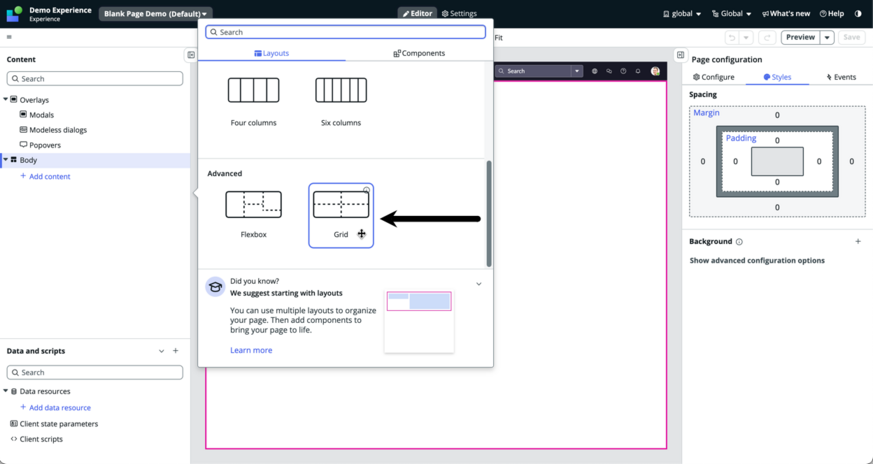
Task: Open the Help menu
Action: coord(832,14)
